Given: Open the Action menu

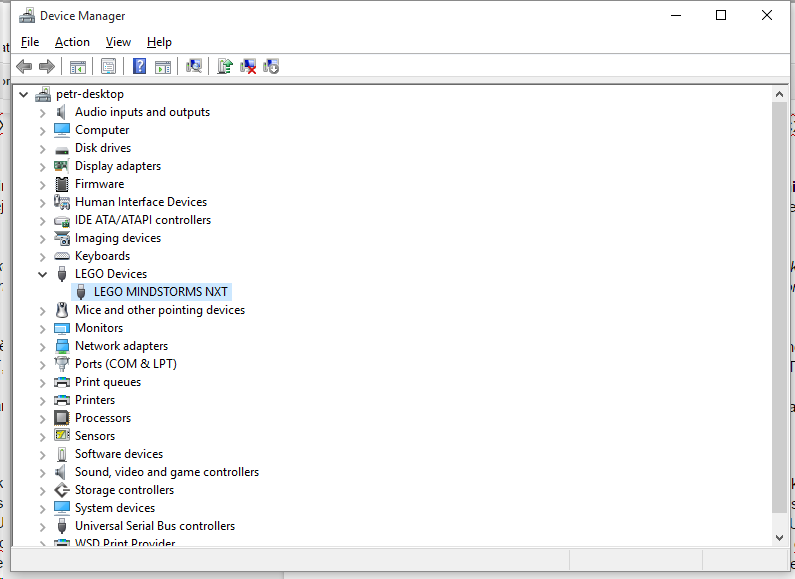Looking at the screenshot, I should click(72, 42).
